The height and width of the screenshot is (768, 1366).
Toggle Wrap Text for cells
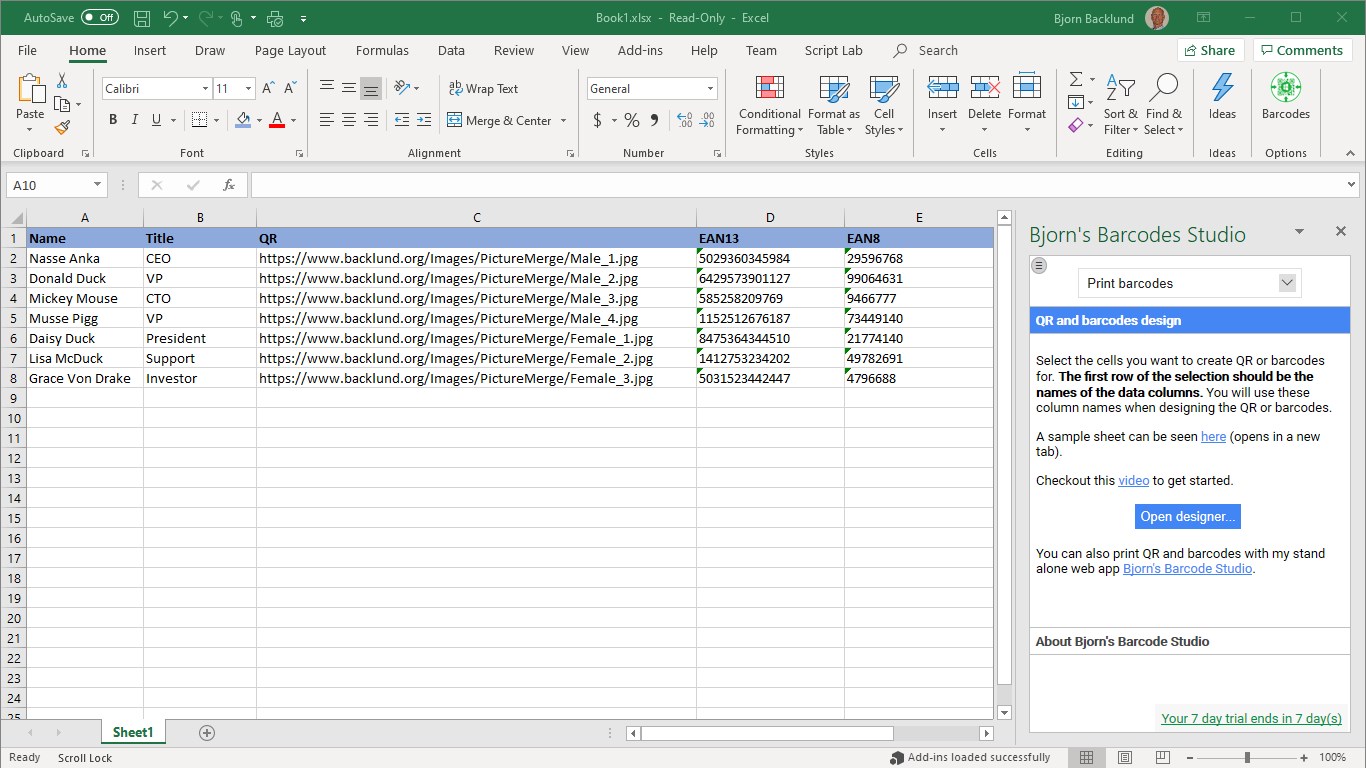(484, 88)
